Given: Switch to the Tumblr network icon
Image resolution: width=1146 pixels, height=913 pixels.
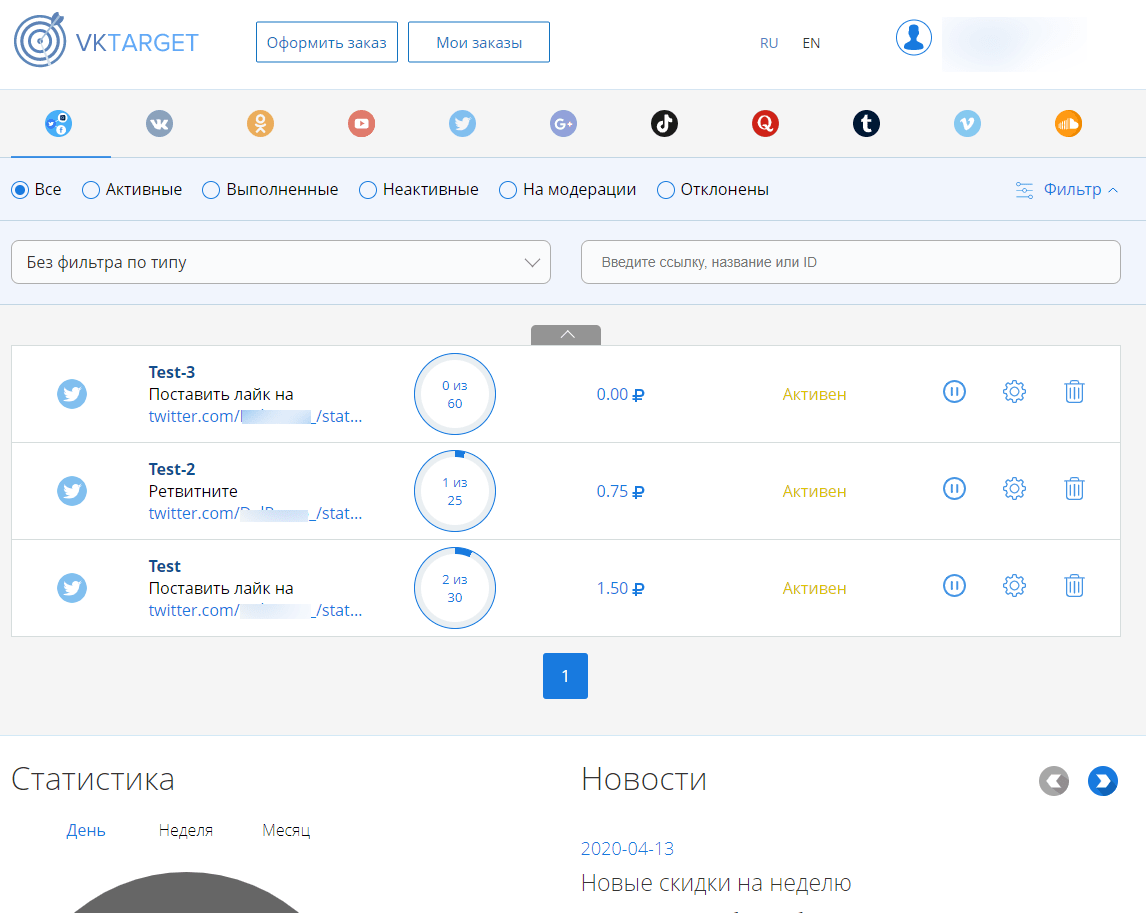Looking at the screenshot, I should point(866,124).
